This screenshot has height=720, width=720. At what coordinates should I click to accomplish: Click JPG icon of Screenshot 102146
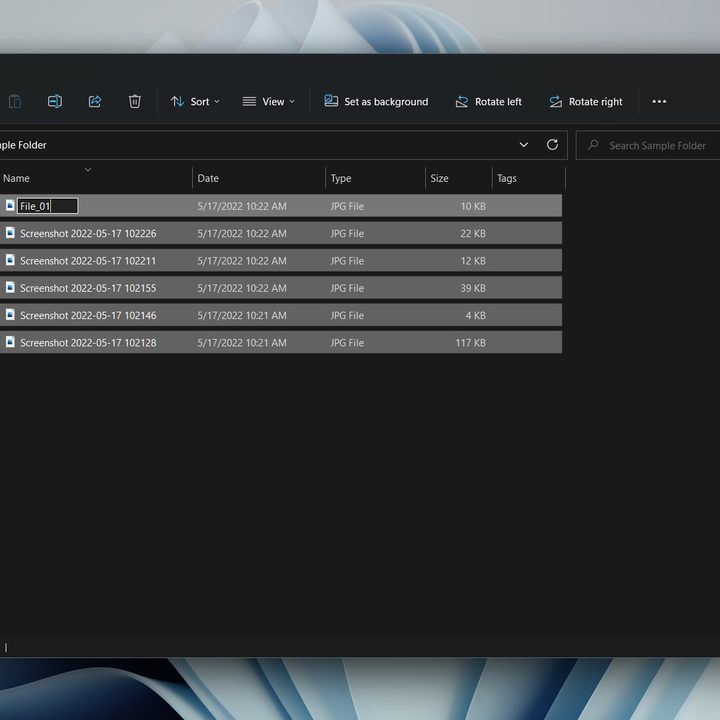point(10,315)
